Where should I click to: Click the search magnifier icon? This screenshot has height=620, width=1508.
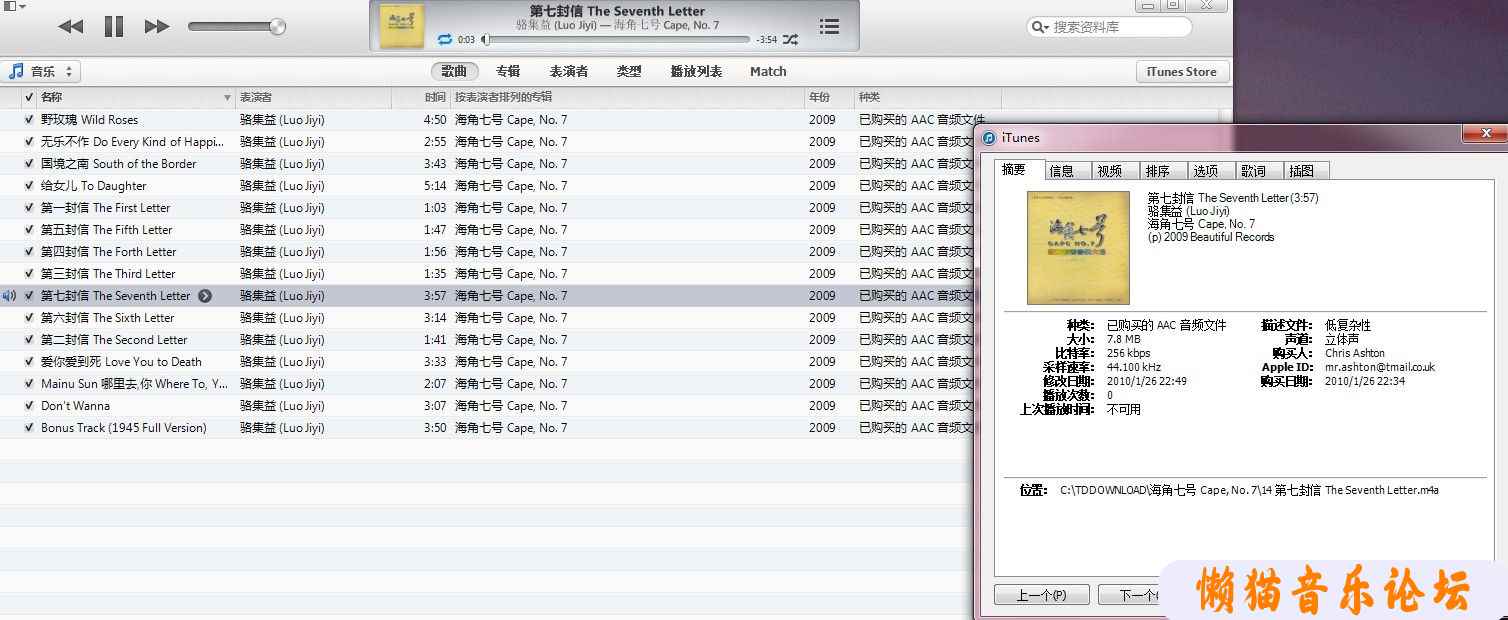click(1040, 28)
